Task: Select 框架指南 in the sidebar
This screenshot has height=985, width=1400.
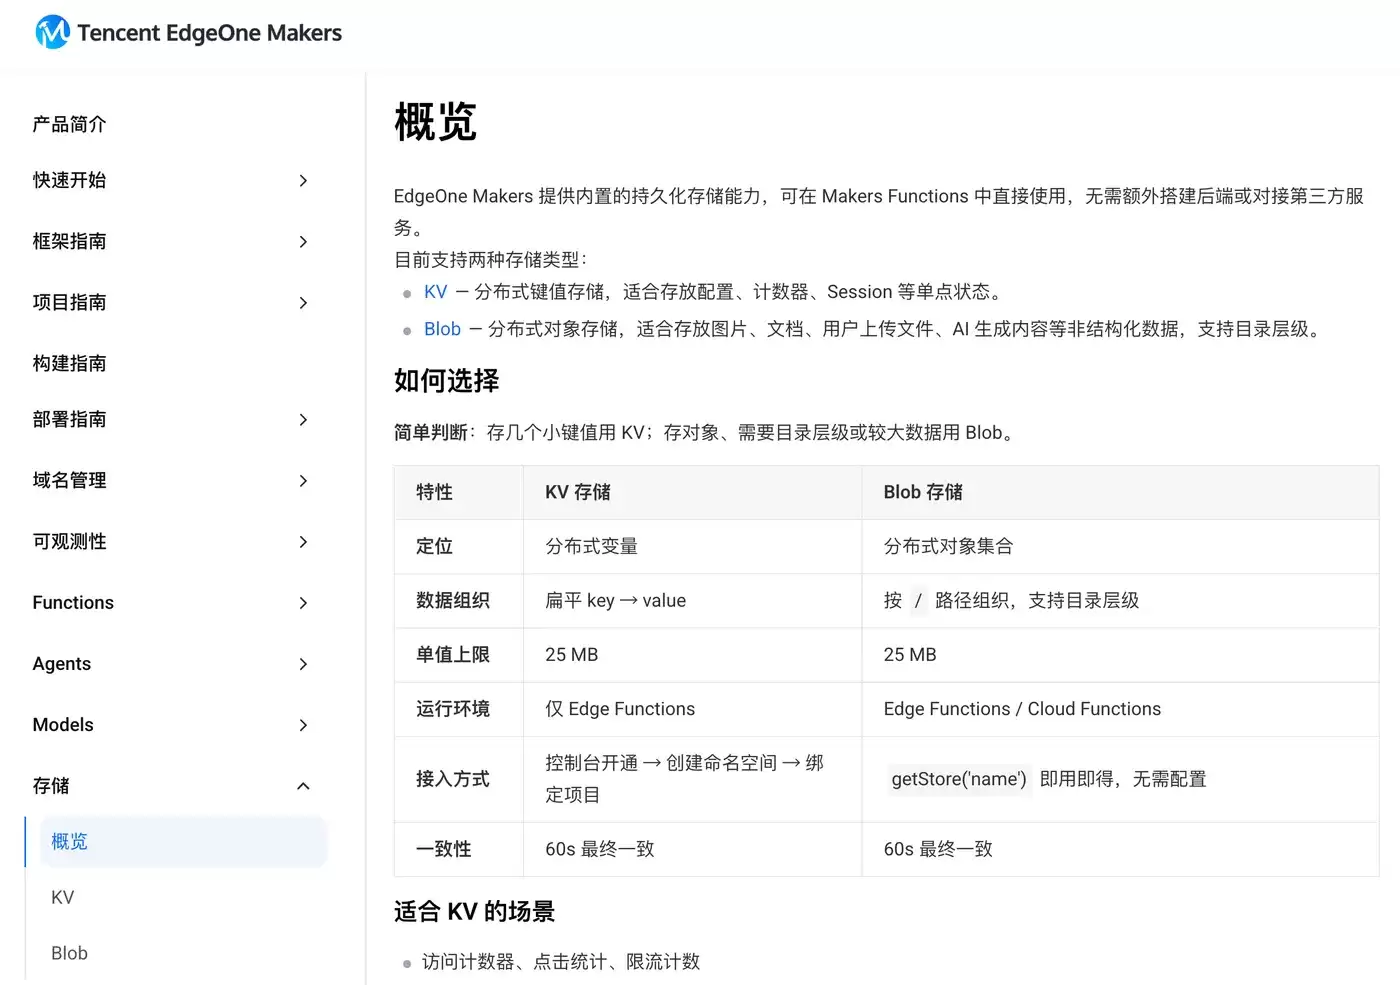Action: point(69,241)
